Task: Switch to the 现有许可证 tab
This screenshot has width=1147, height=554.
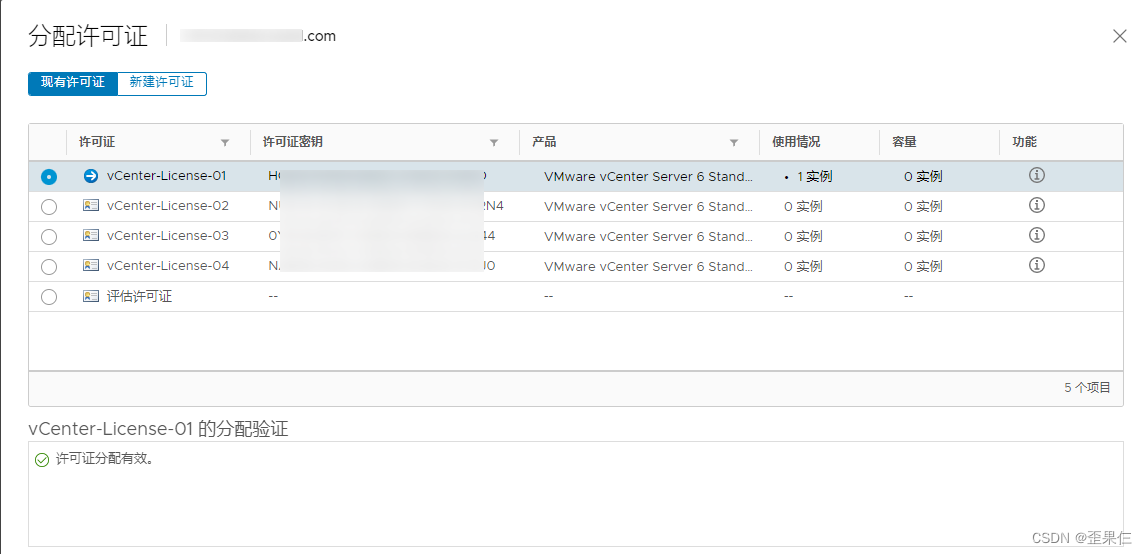Action: (72, 83)
